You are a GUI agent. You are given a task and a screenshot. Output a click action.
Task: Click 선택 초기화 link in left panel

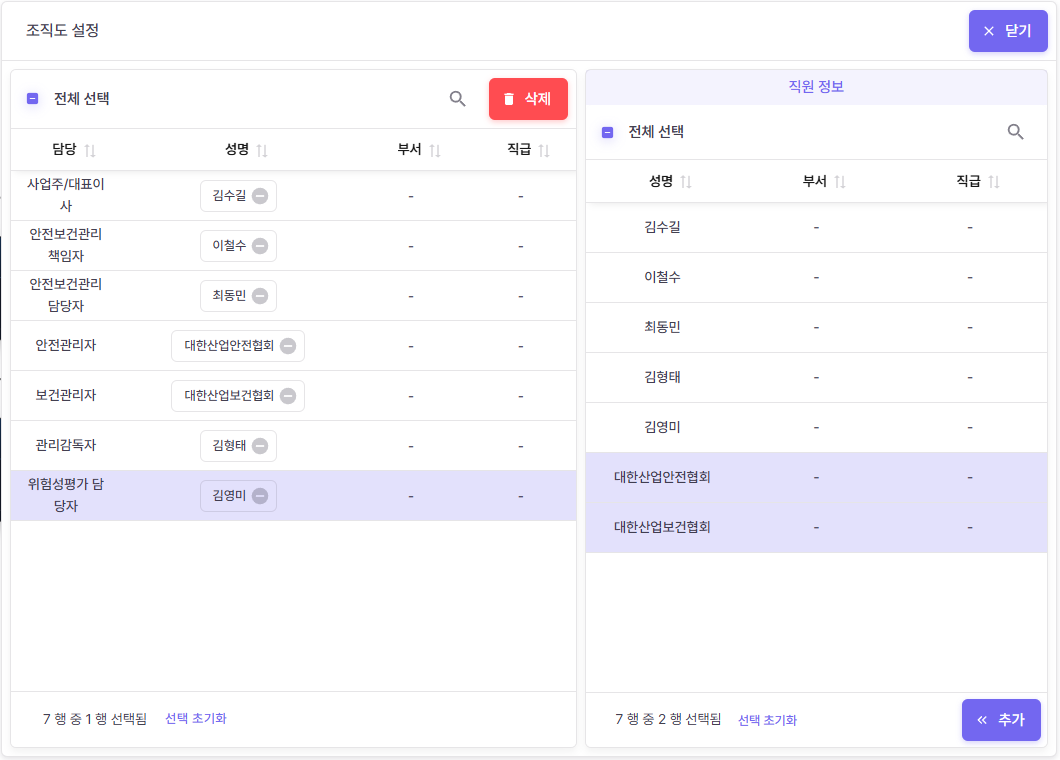click(196, 718)
